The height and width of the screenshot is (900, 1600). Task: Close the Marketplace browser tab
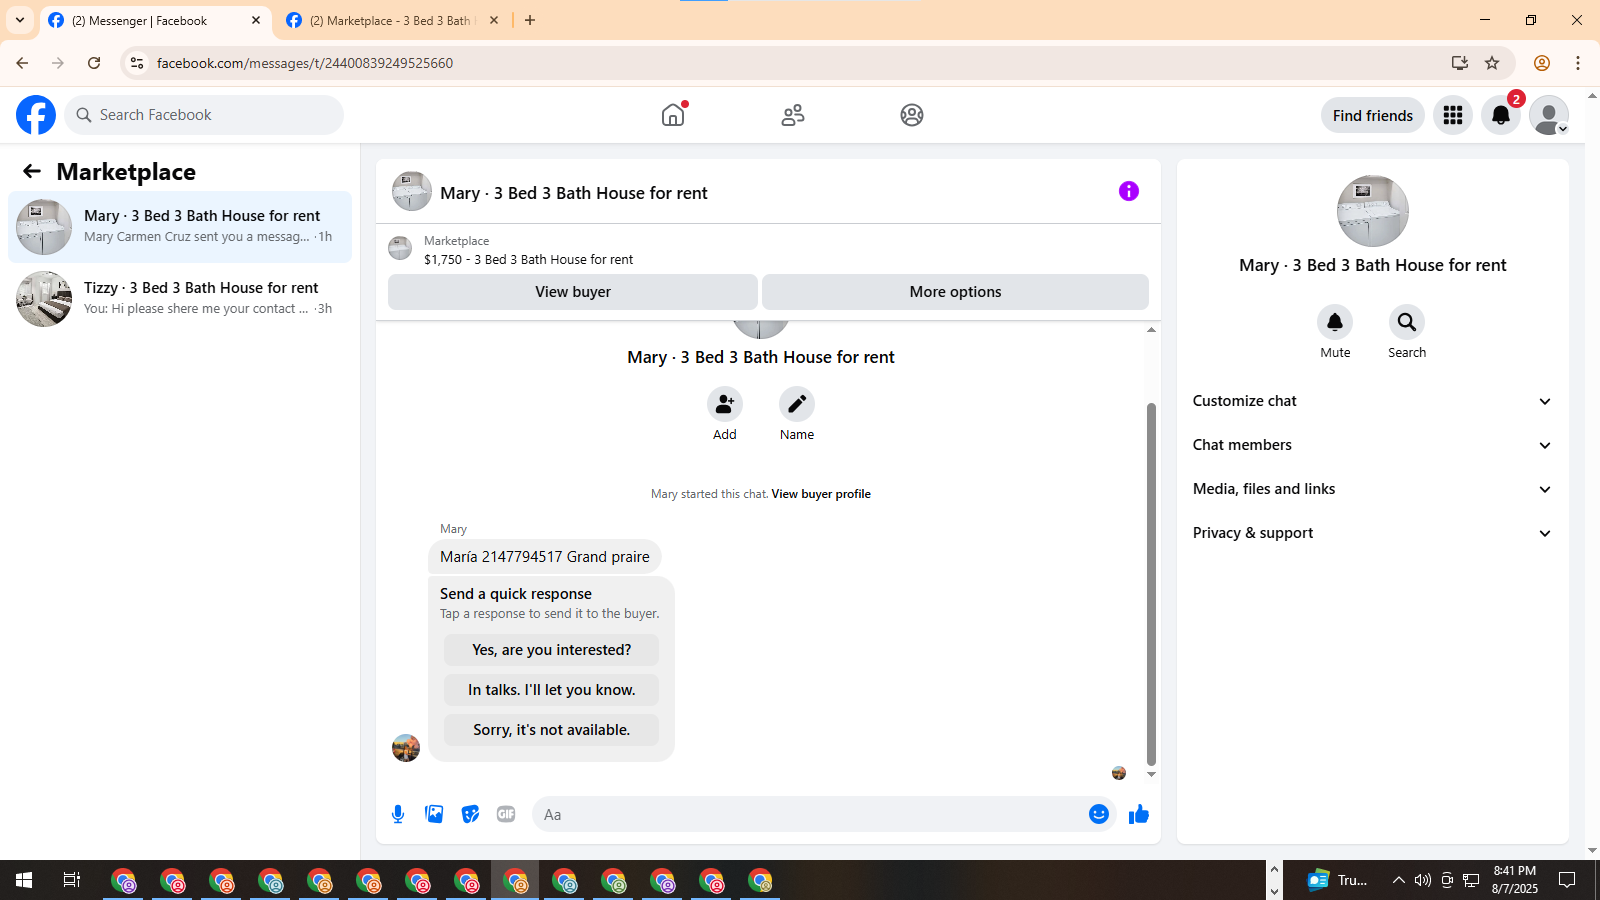494,20
